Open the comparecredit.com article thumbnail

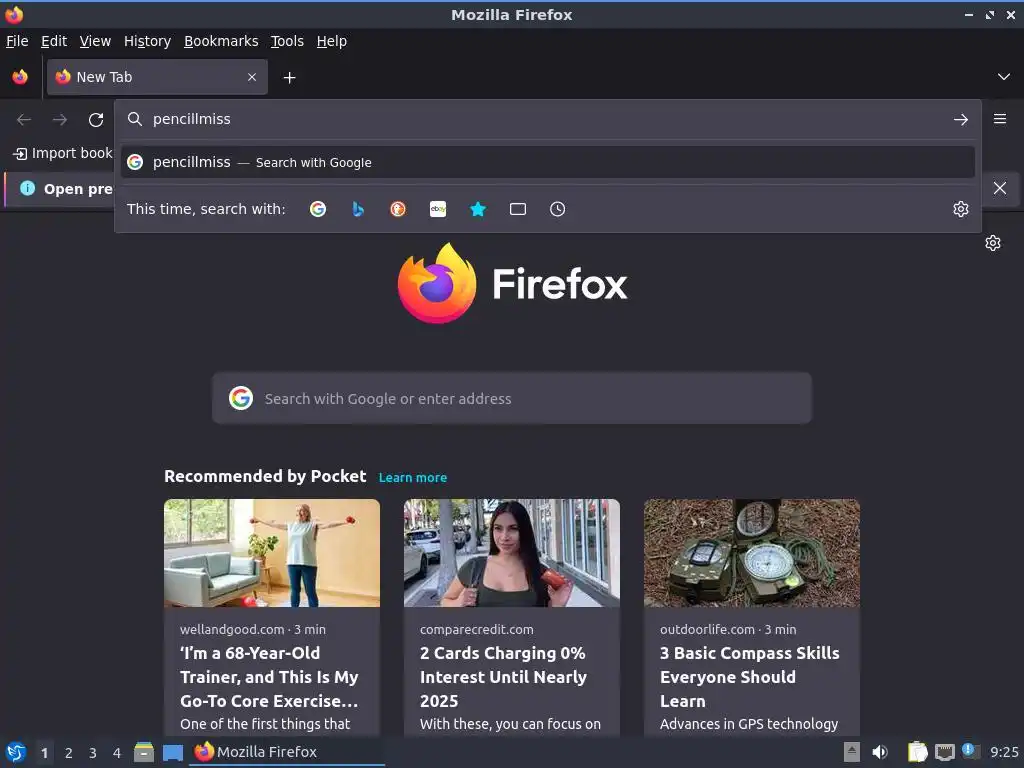512,553
